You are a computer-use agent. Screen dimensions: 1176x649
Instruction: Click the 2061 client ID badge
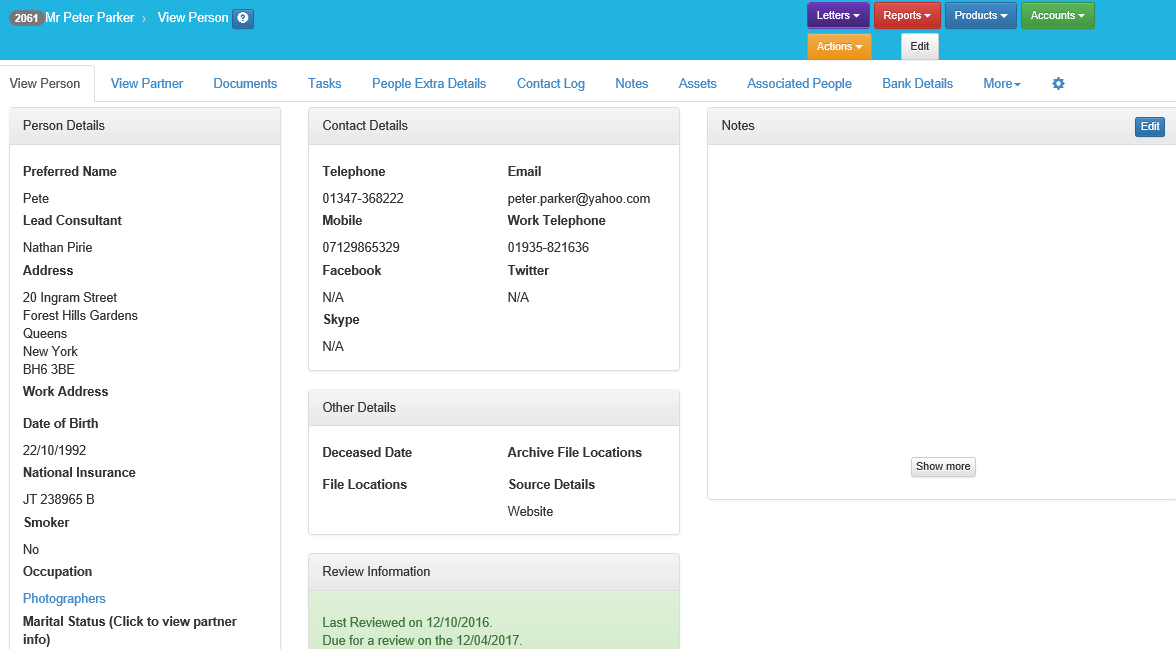26,18
